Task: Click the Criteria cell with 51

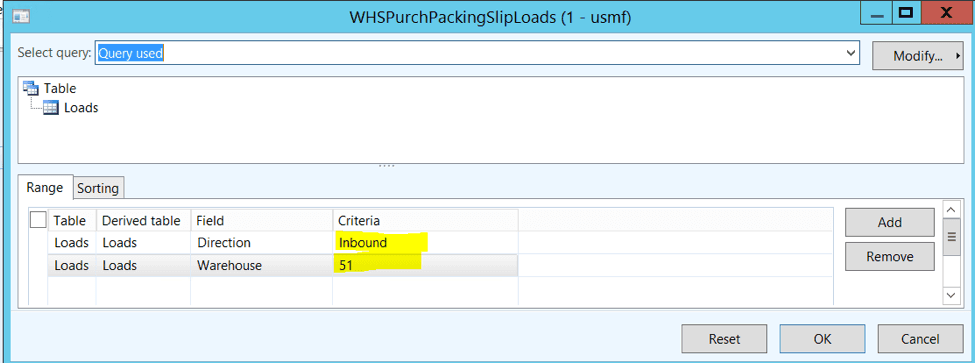Action: [425, 265]
